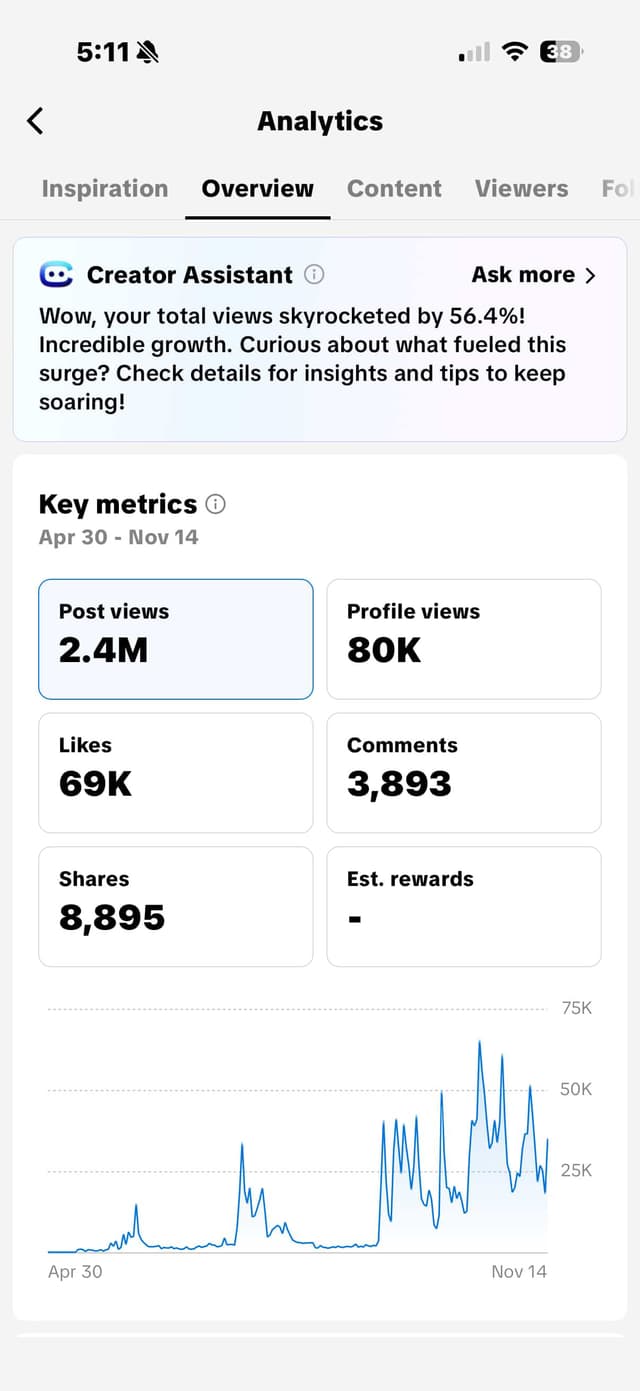Select the Likes metric card
Viewport: 640px width, 1391px height.
pyautogui.click(x=175, y=772)
